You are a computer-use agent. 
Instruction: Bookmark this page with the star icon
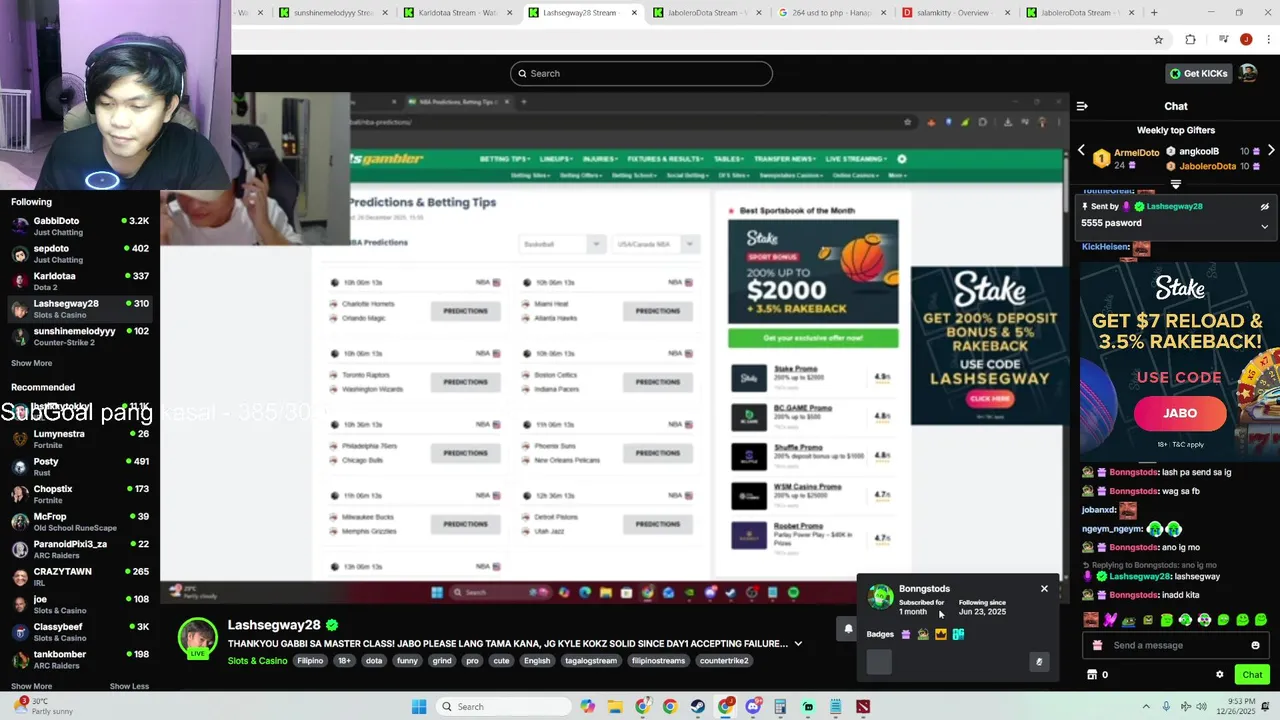(1158, 39)
